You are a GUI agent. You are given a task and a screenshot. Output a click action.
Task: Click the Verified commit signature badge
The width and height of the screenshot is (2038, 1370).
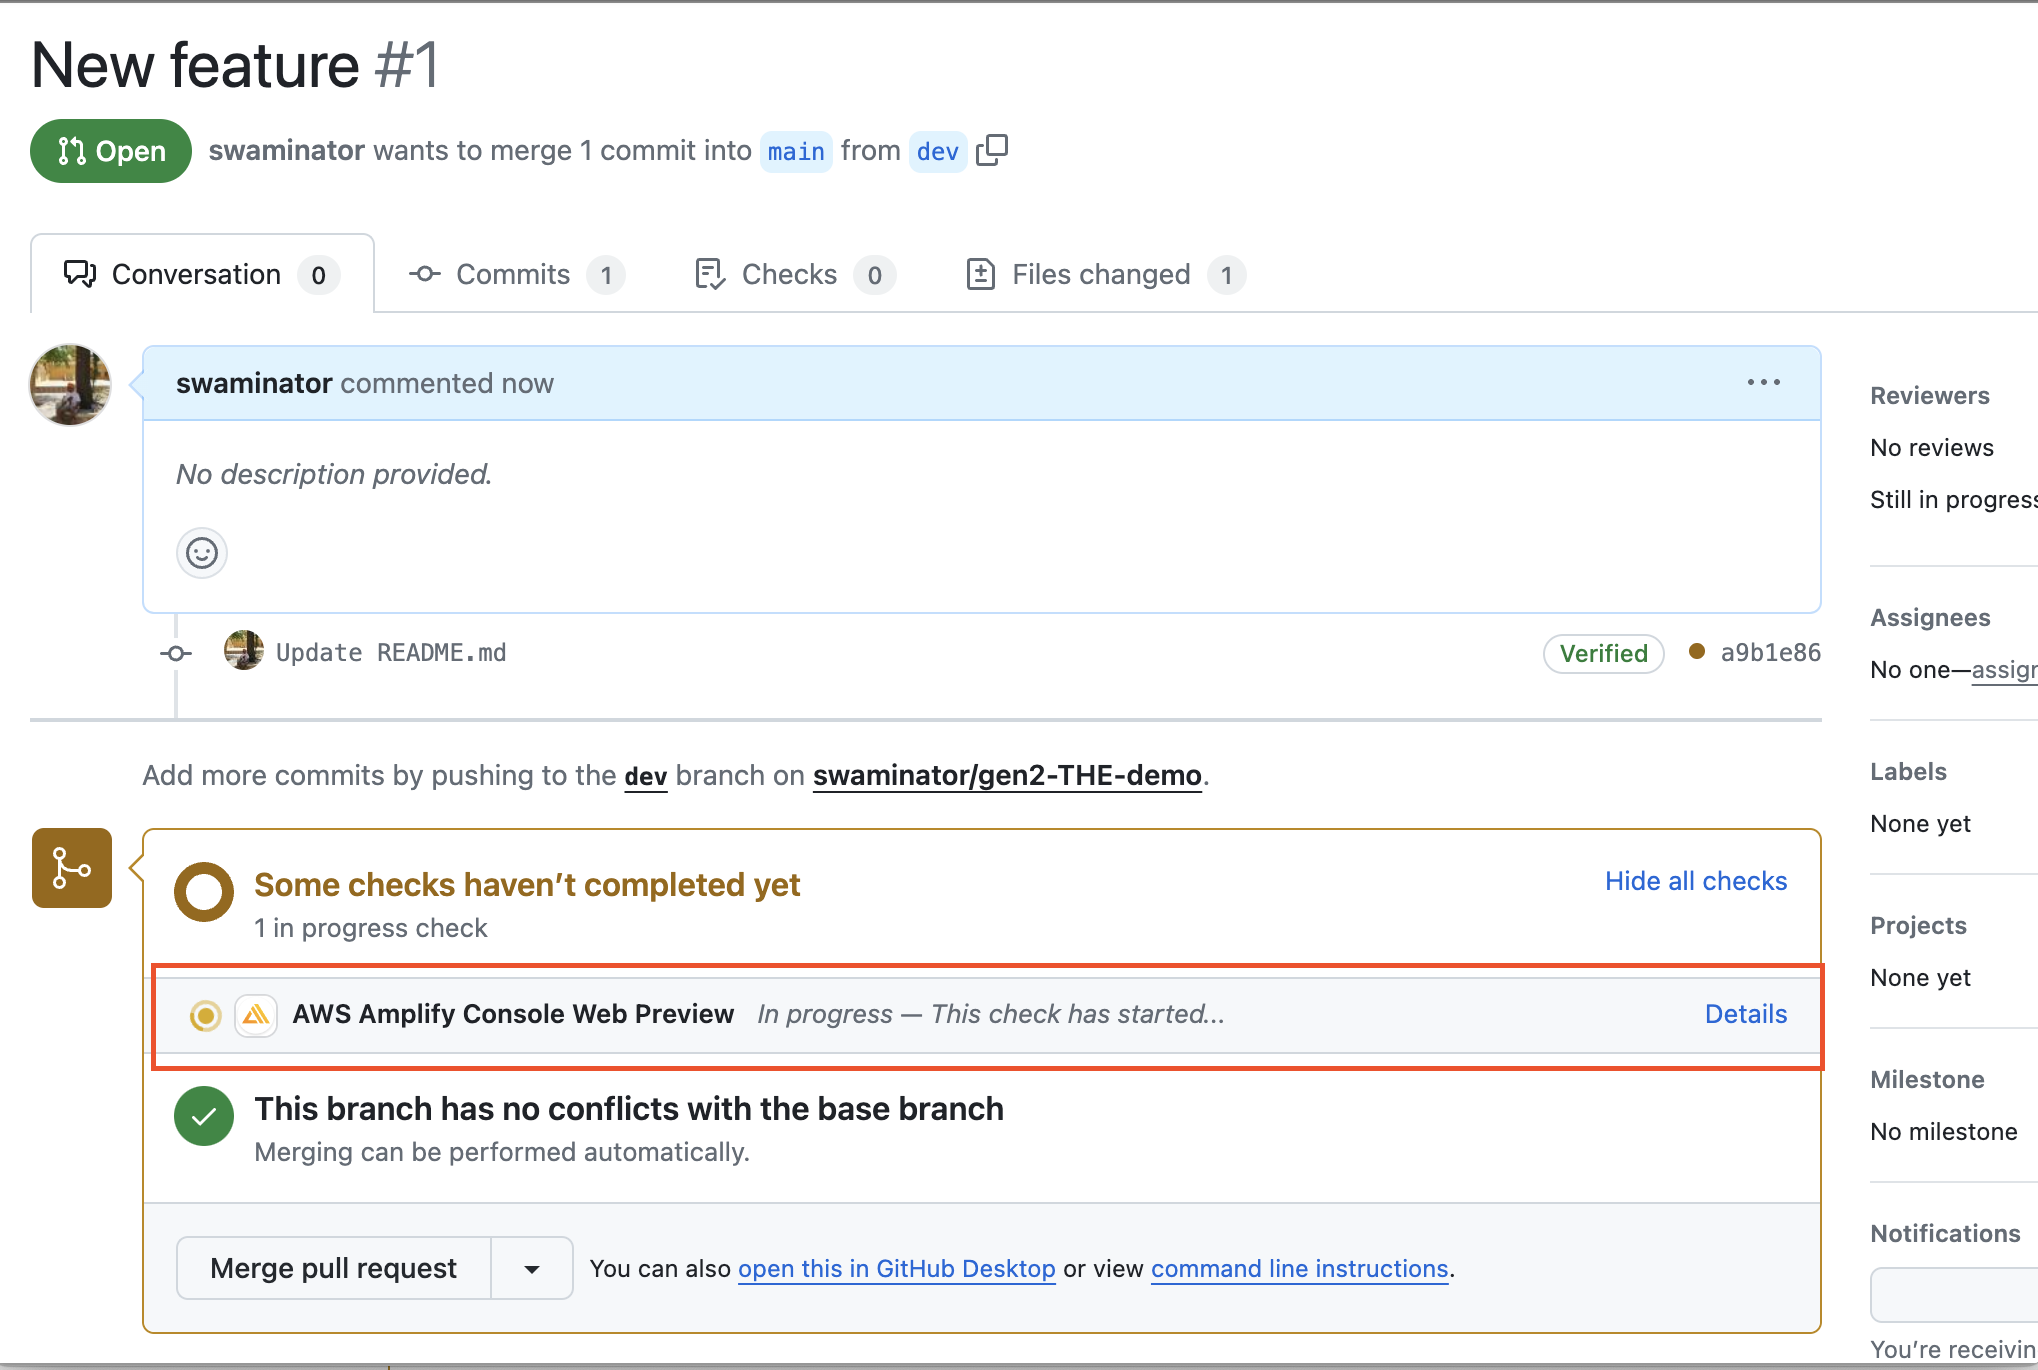coord(1603,653)
